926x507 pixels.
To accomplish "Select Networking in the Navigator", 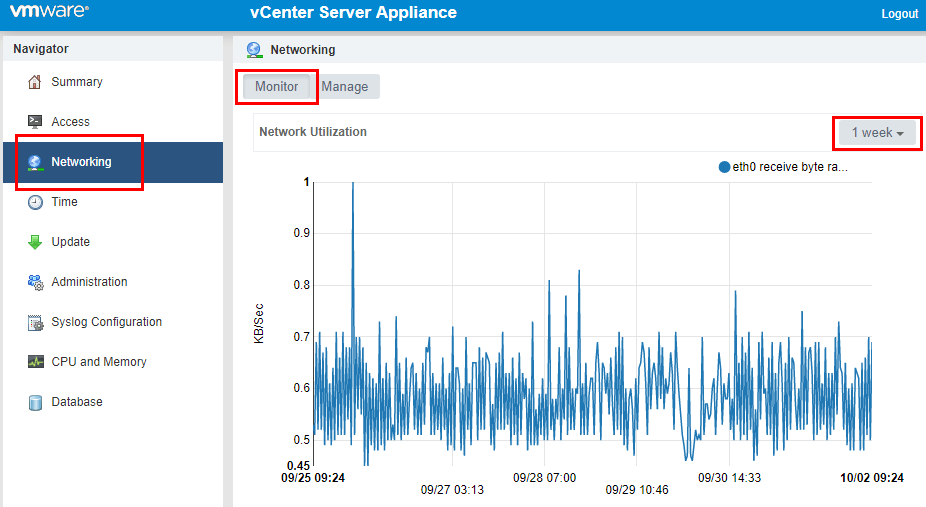I will pyautogui.click(x=112, y=162).
